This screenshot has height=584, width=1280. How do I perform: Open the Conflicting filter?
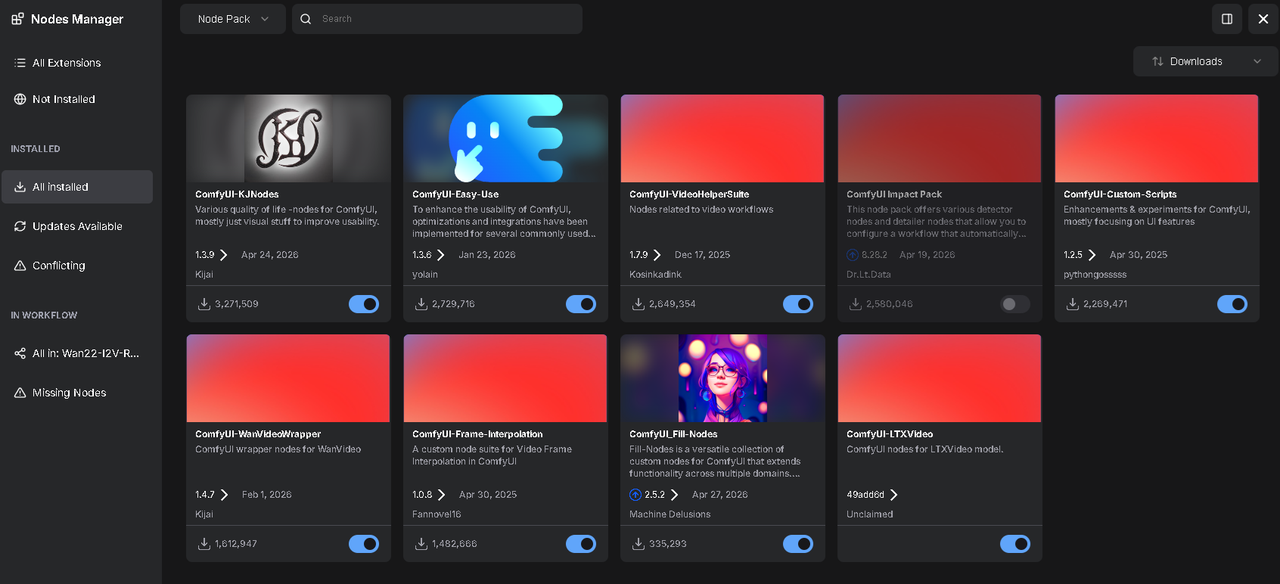click(77, 265)
